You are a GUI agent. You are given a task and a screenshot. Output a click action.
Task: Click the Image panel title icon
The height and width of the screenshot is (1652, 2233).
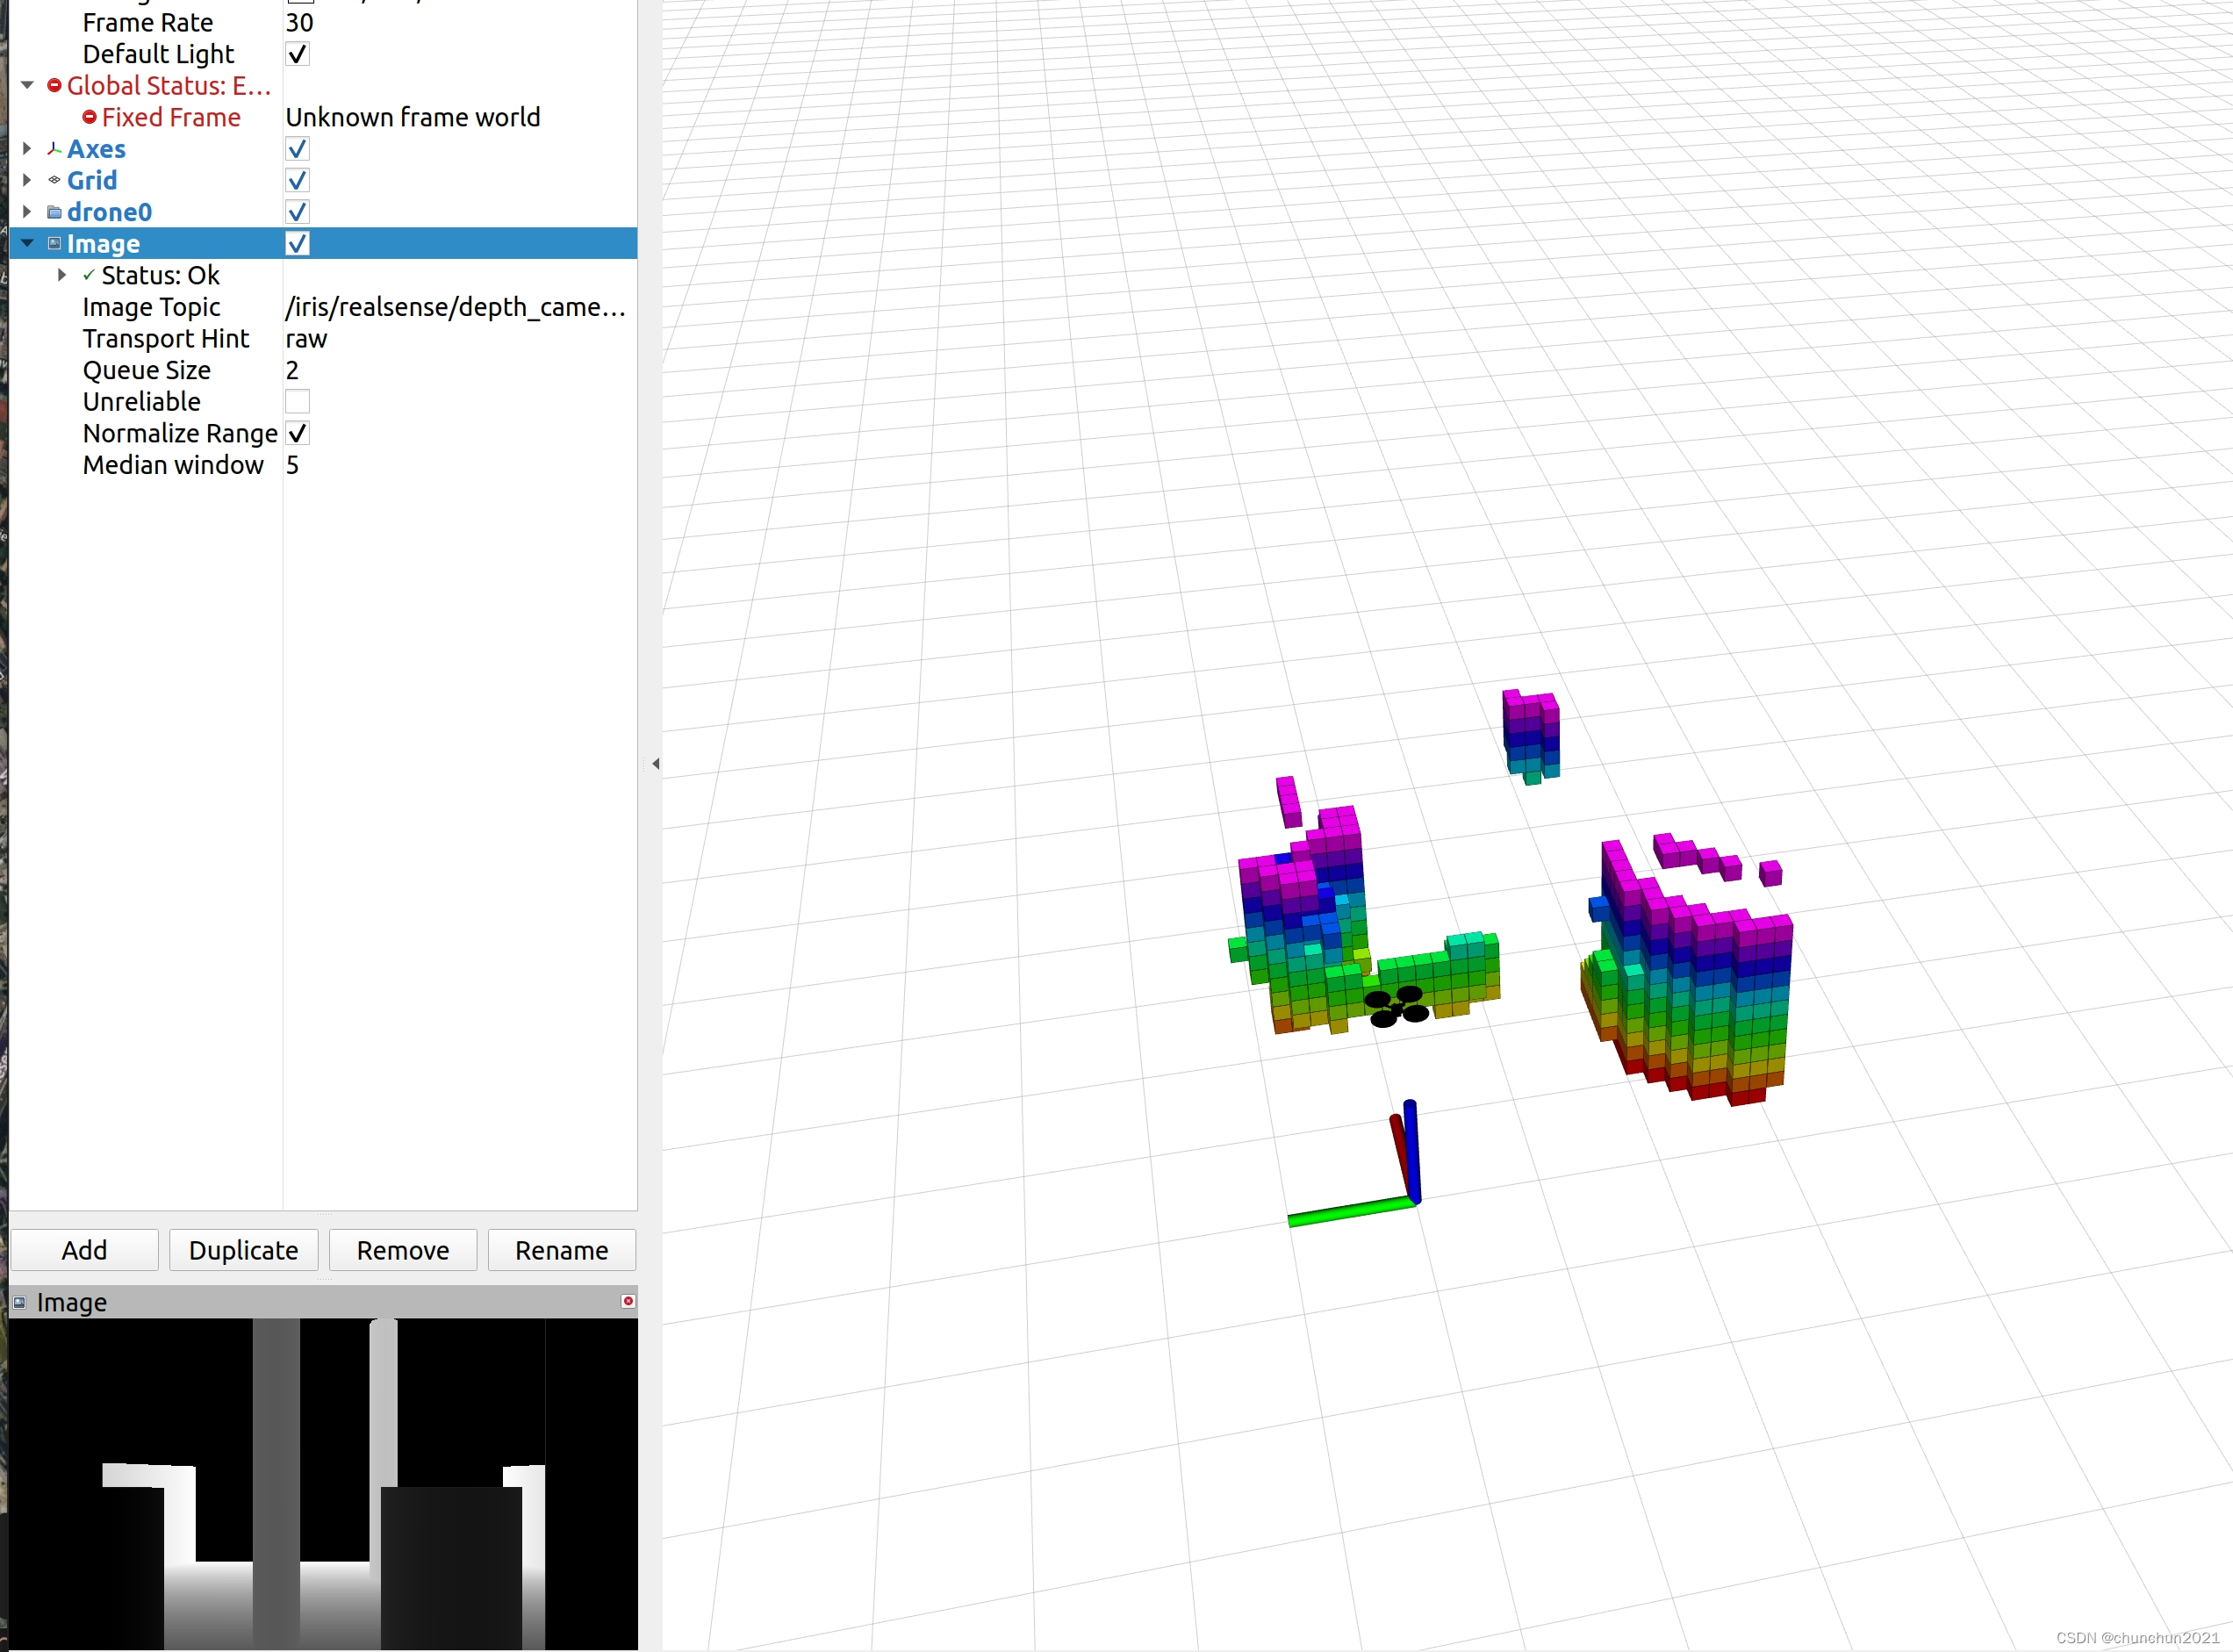[19, 1302]
